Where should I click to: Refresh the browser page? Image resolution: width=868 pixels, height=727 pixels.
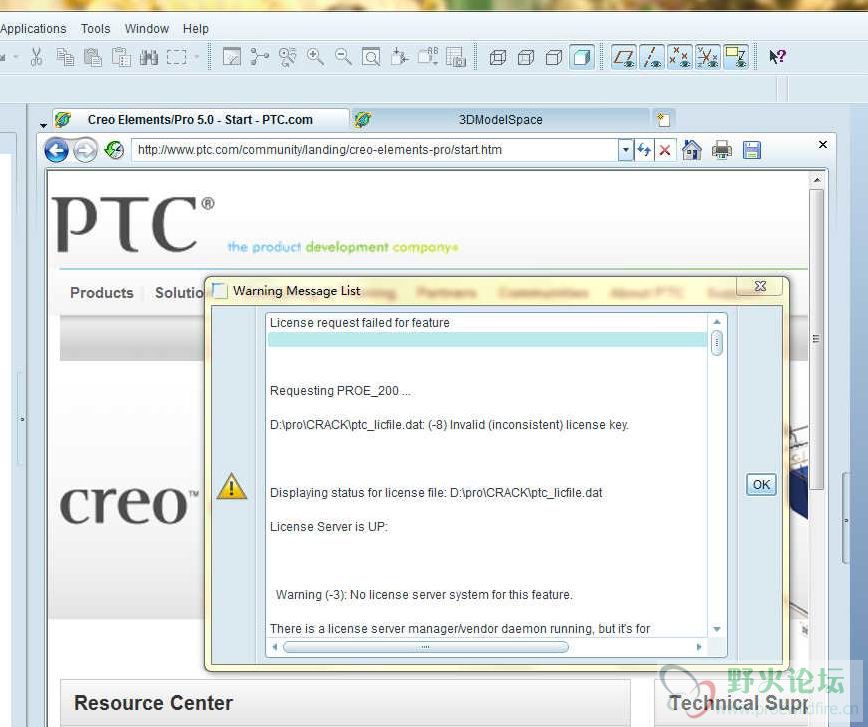point(644,150)
